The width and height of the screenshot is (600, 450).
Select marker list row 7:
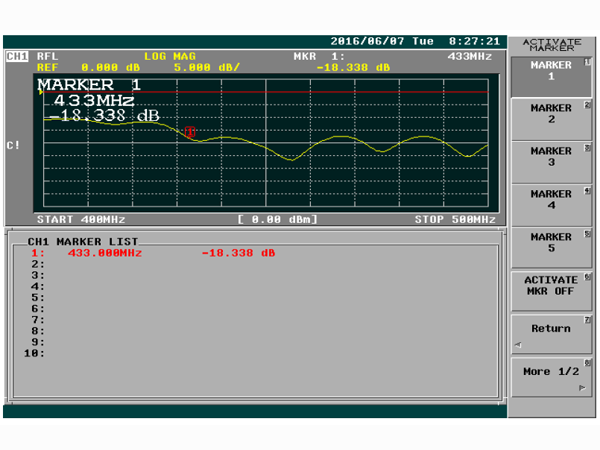pos(38,320)
